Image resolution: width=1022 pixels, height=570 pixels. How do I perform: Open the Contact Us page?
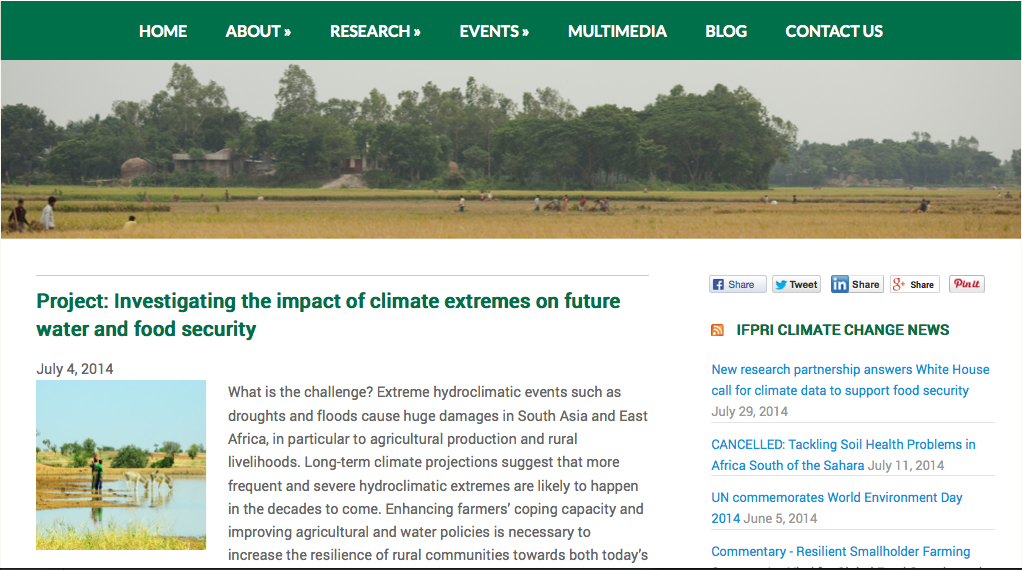(834, 31)
